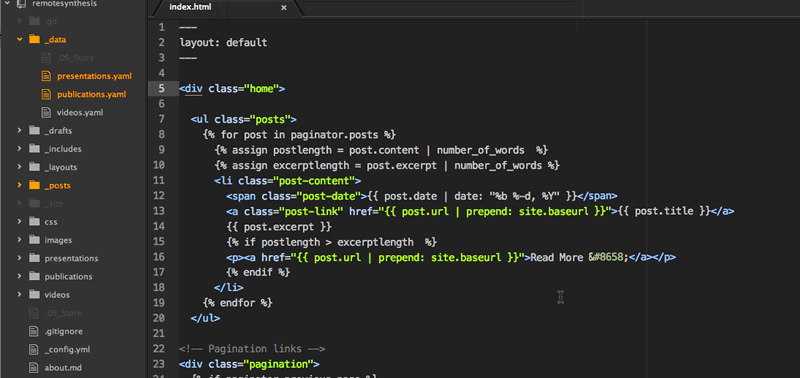Open videos.yaml in the sidebar

(80, 113)
